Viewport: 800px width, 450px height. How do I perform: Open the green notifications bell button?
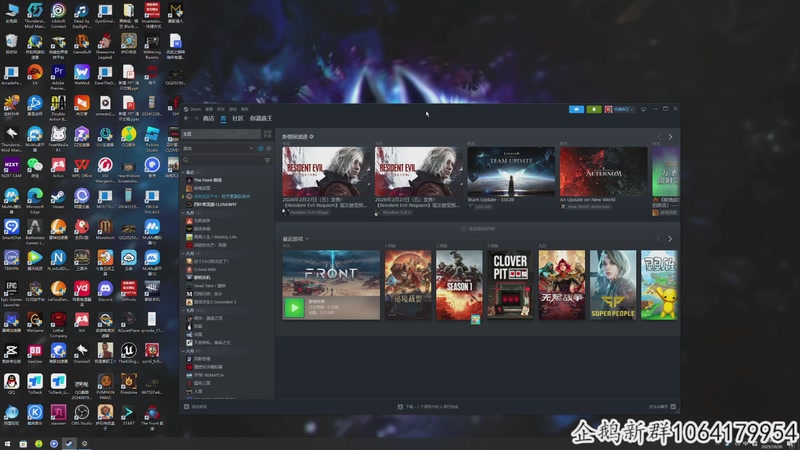coord(593,109)
